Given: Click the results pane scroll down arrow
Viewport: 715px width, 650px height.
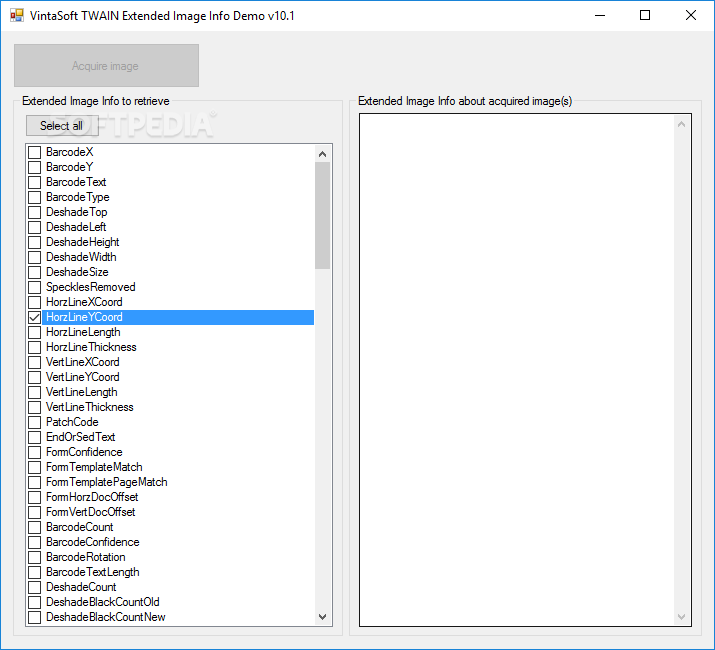Looking at the screenshot, I should 681,617.
